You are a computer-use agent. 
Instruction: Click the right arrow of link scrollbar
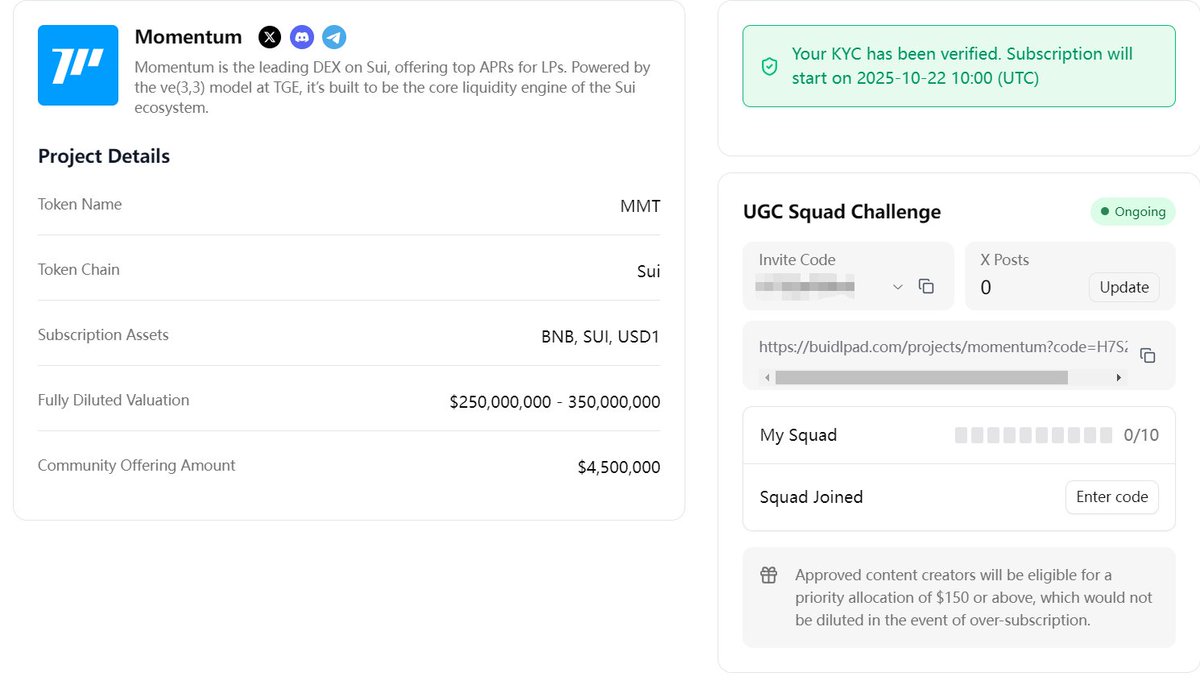1119,378
